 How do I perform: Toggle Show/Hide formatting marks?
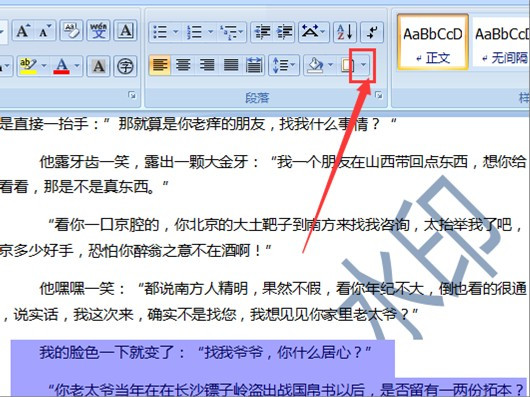tap(372, 32)
